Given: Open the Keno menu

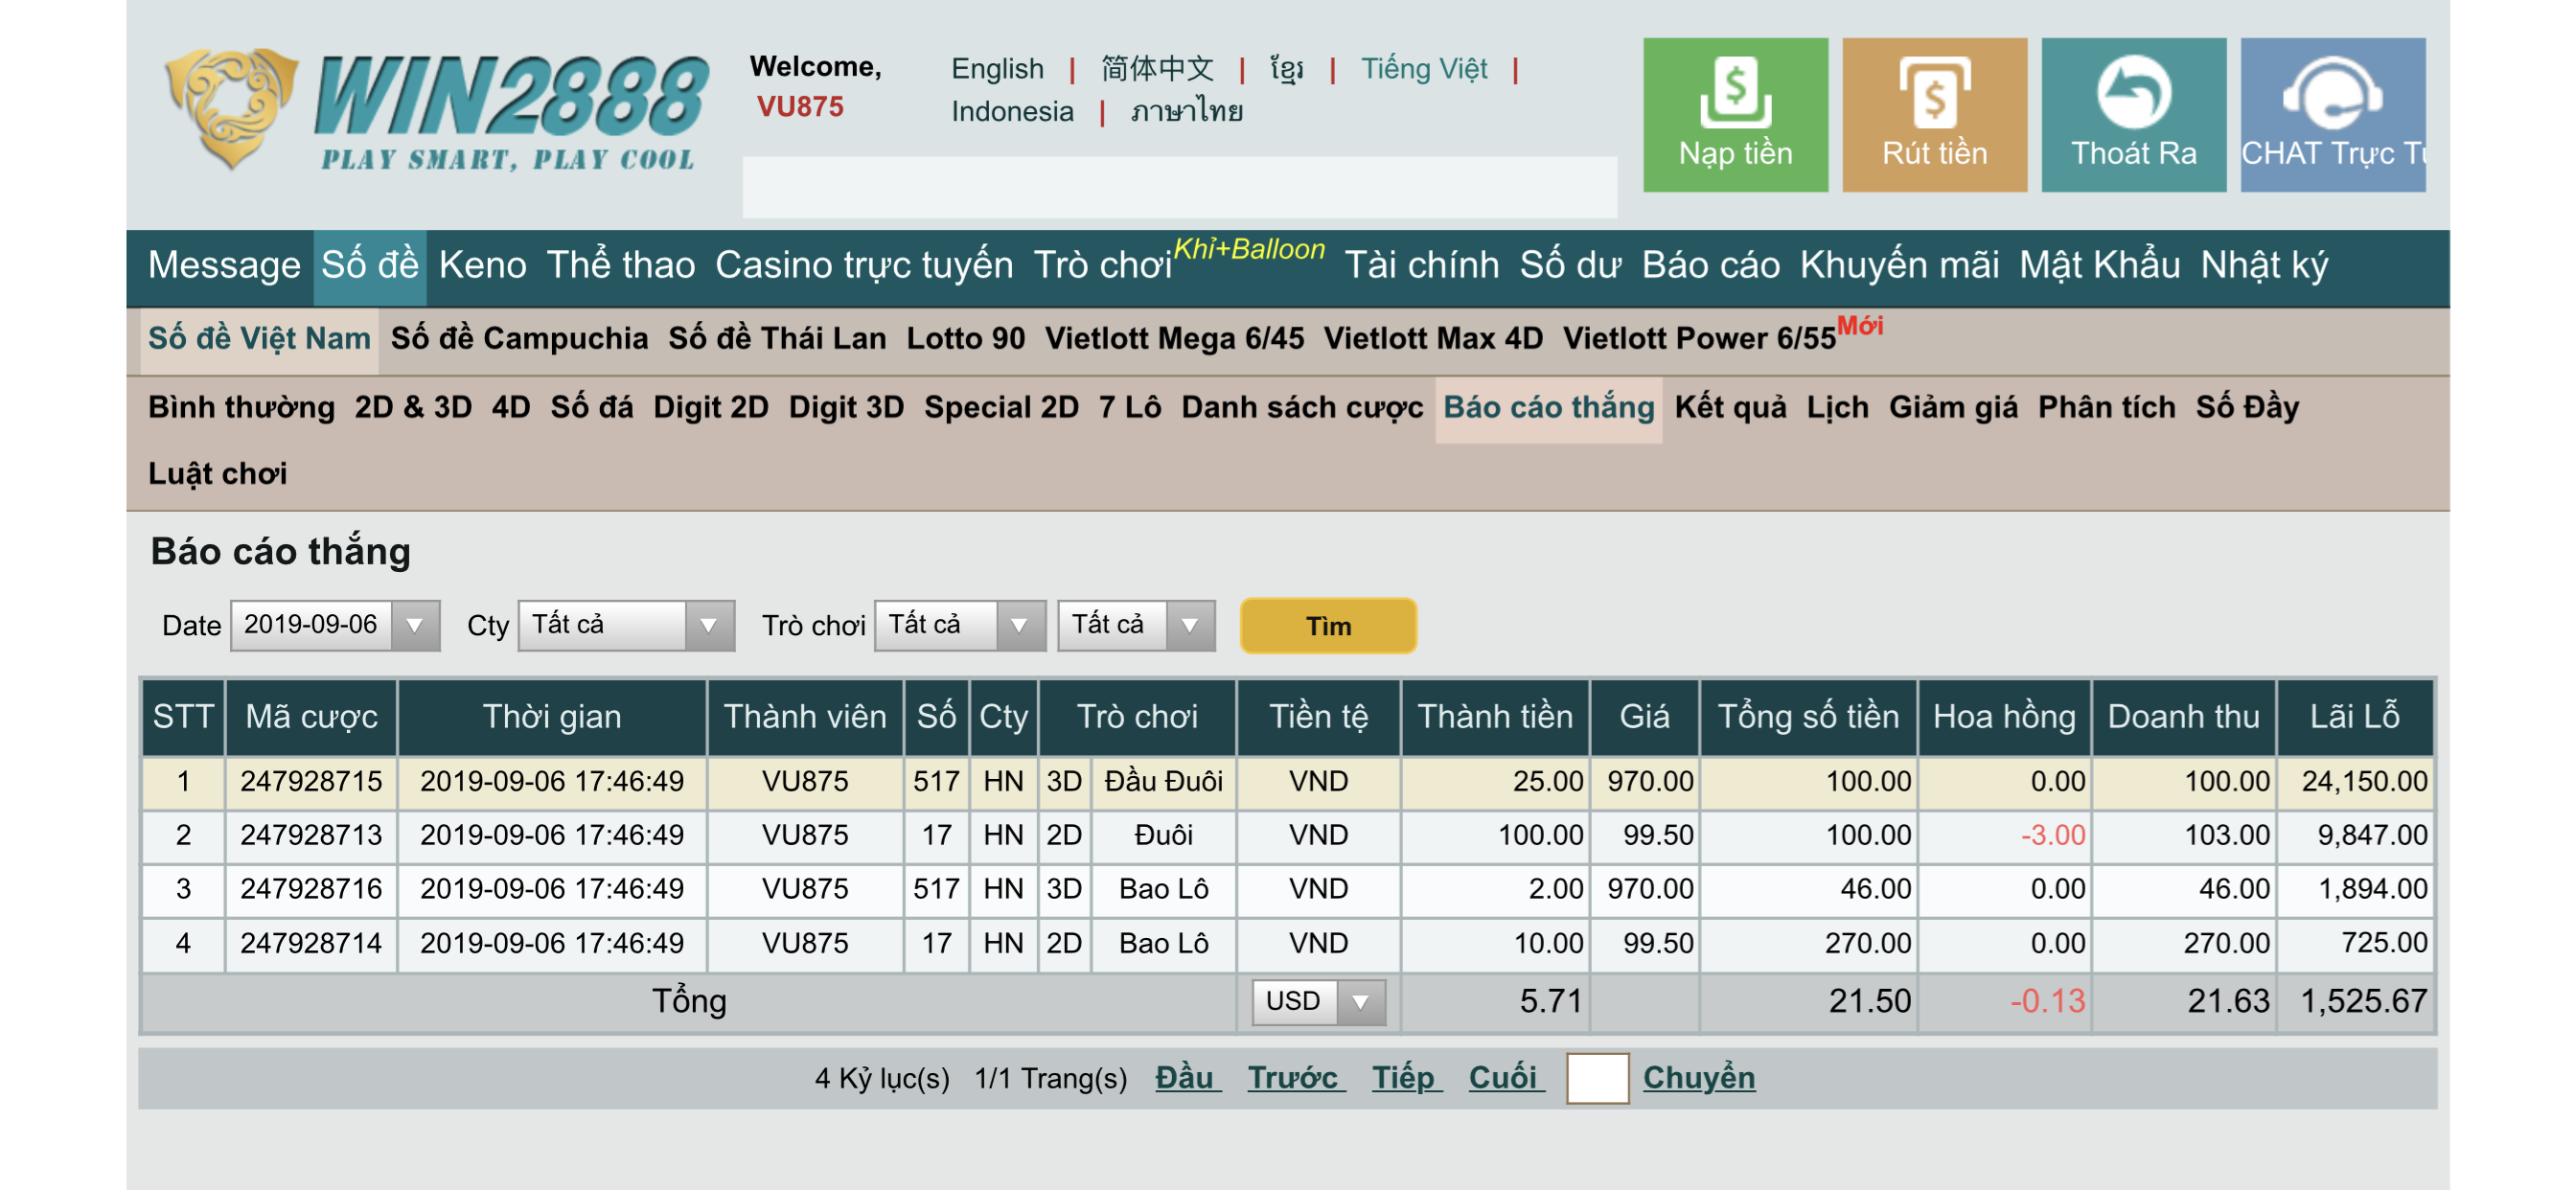Looking at the screenshot, I should click(482, 265).
